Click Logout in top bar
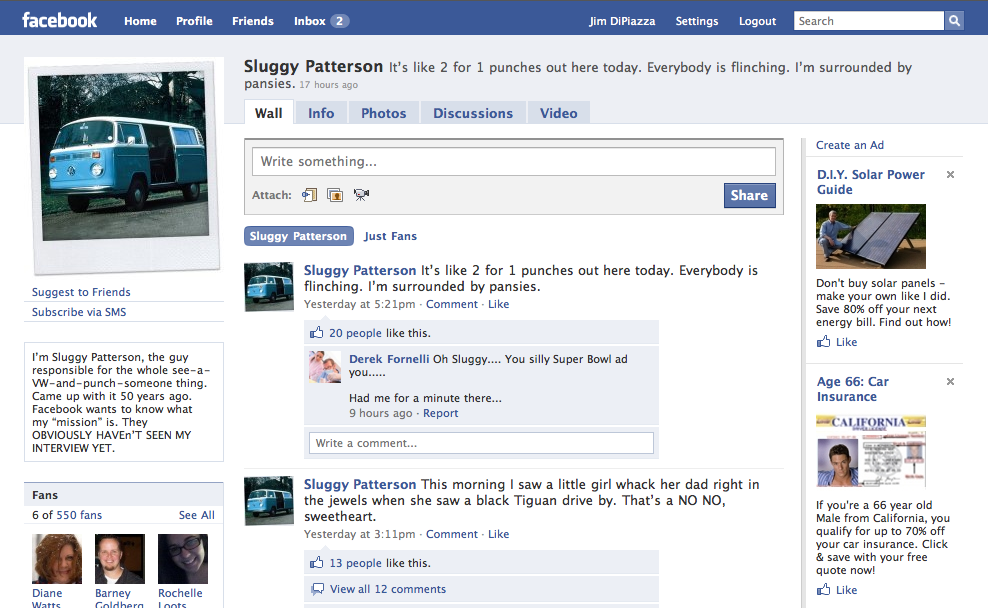 [757, 21]
